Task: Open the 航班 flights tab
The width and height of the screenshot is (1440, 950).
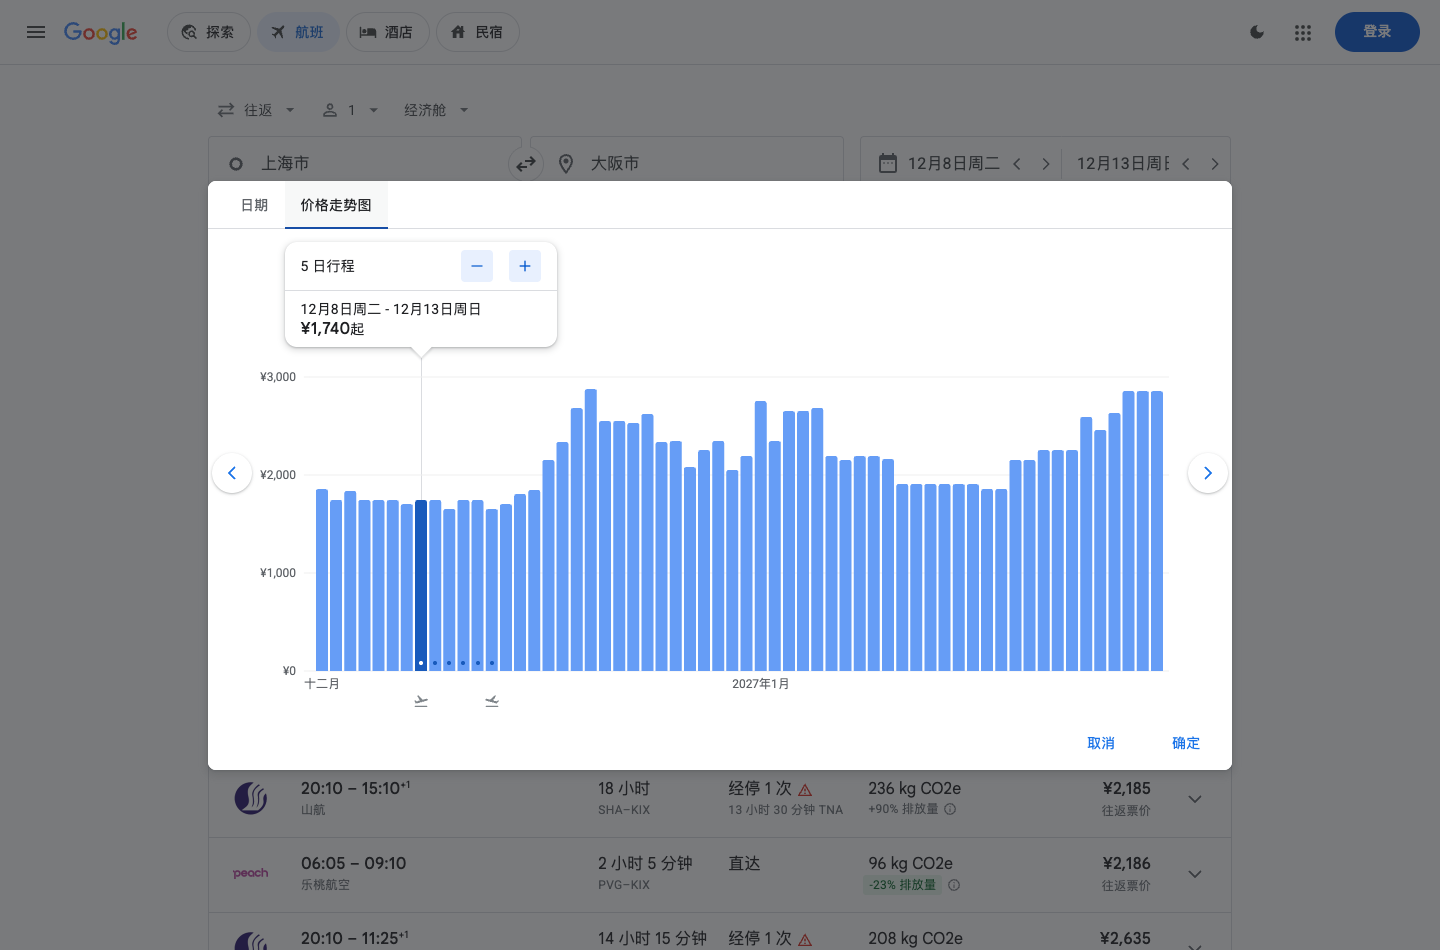Action: coord(298,32)
